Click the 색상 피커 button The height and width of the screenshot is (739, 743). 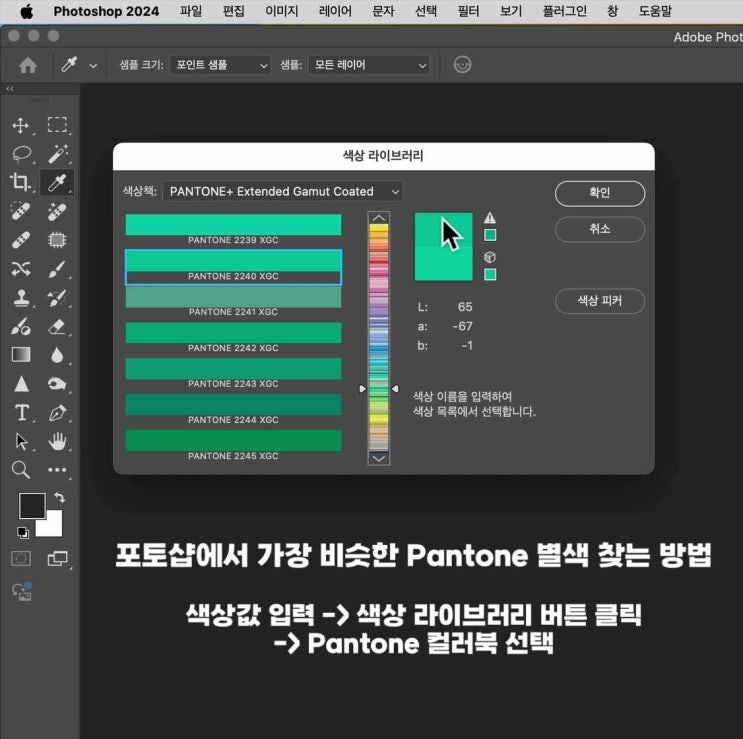tap(600, 301)
